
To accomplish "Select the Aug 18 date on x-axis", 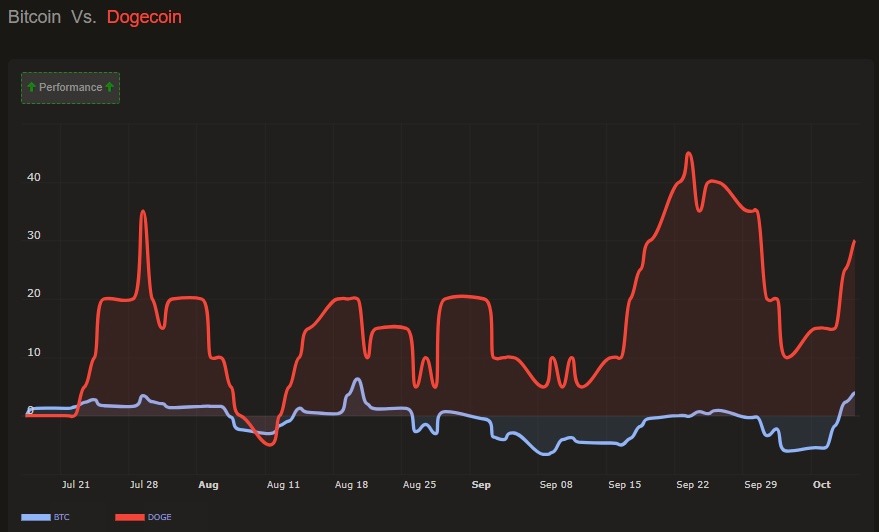I will (351, 485).
